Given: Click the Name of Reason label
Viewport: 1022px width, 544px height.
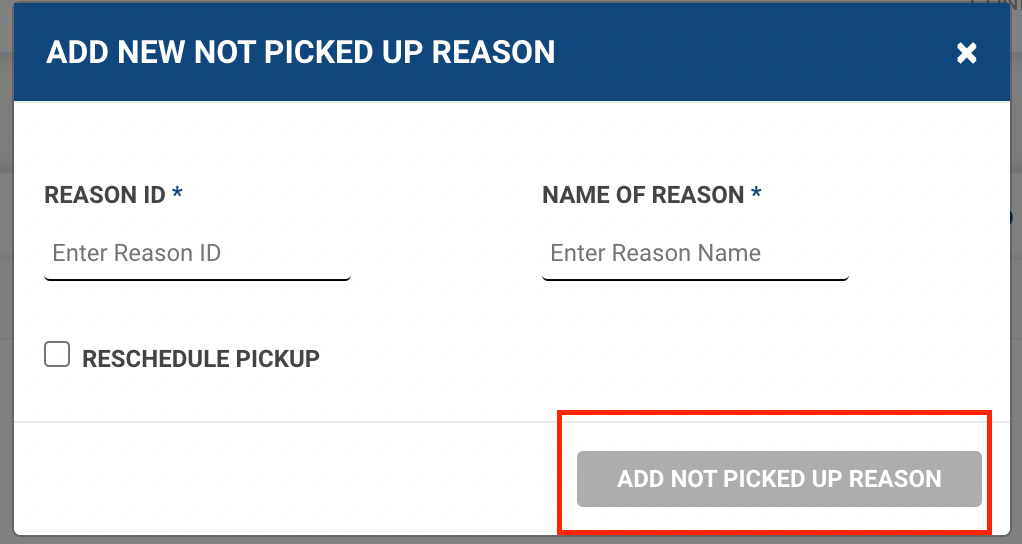Looking at the screenshot, I should tap(643, 195).
